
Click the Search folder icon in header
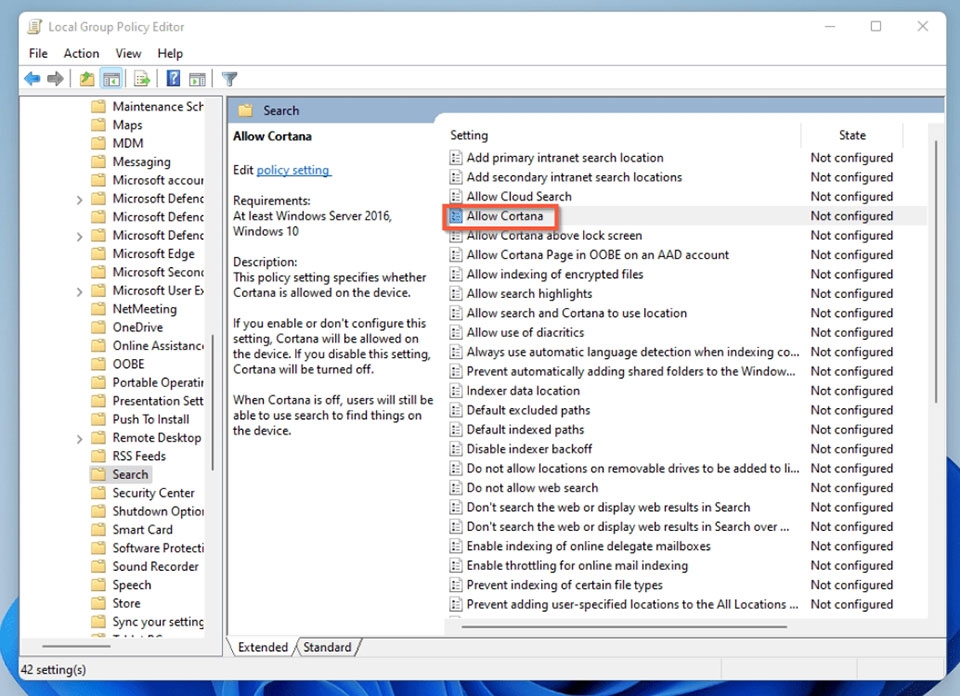(x=246, y=110)
